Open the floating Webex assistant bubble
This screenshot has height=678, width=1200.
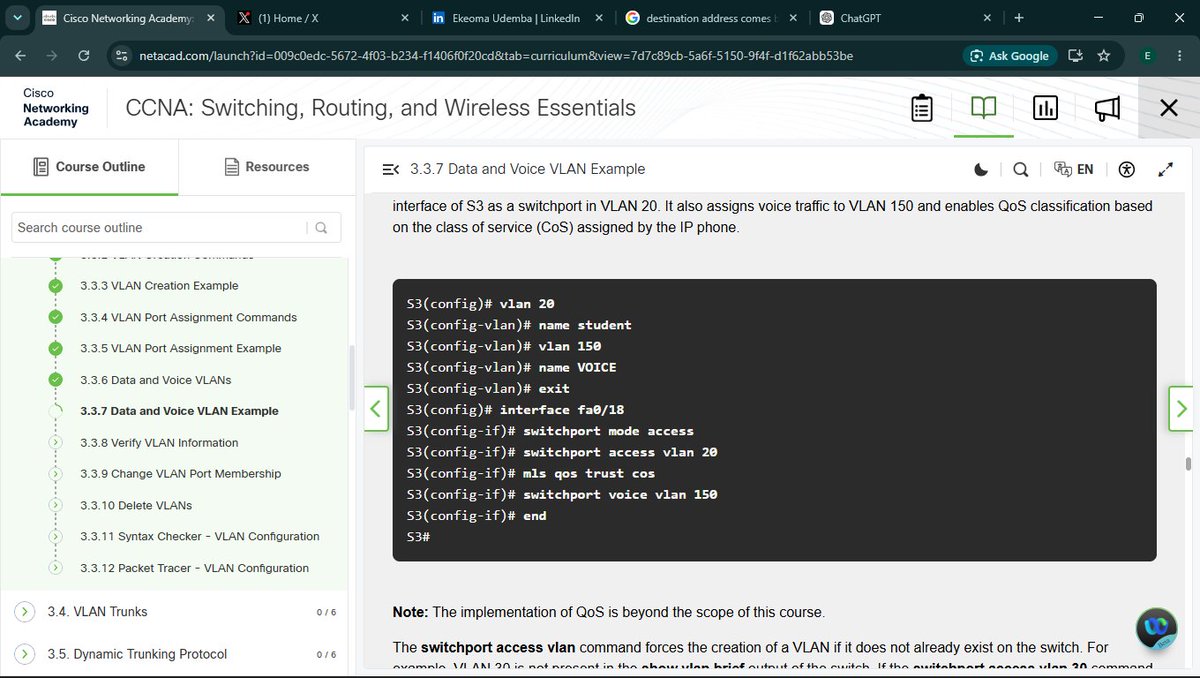coord(1157,627)
